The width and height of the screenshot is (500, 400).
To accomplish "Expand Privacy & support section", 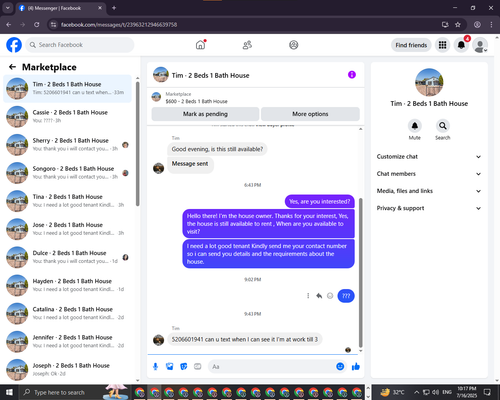I will pos(429,208).
